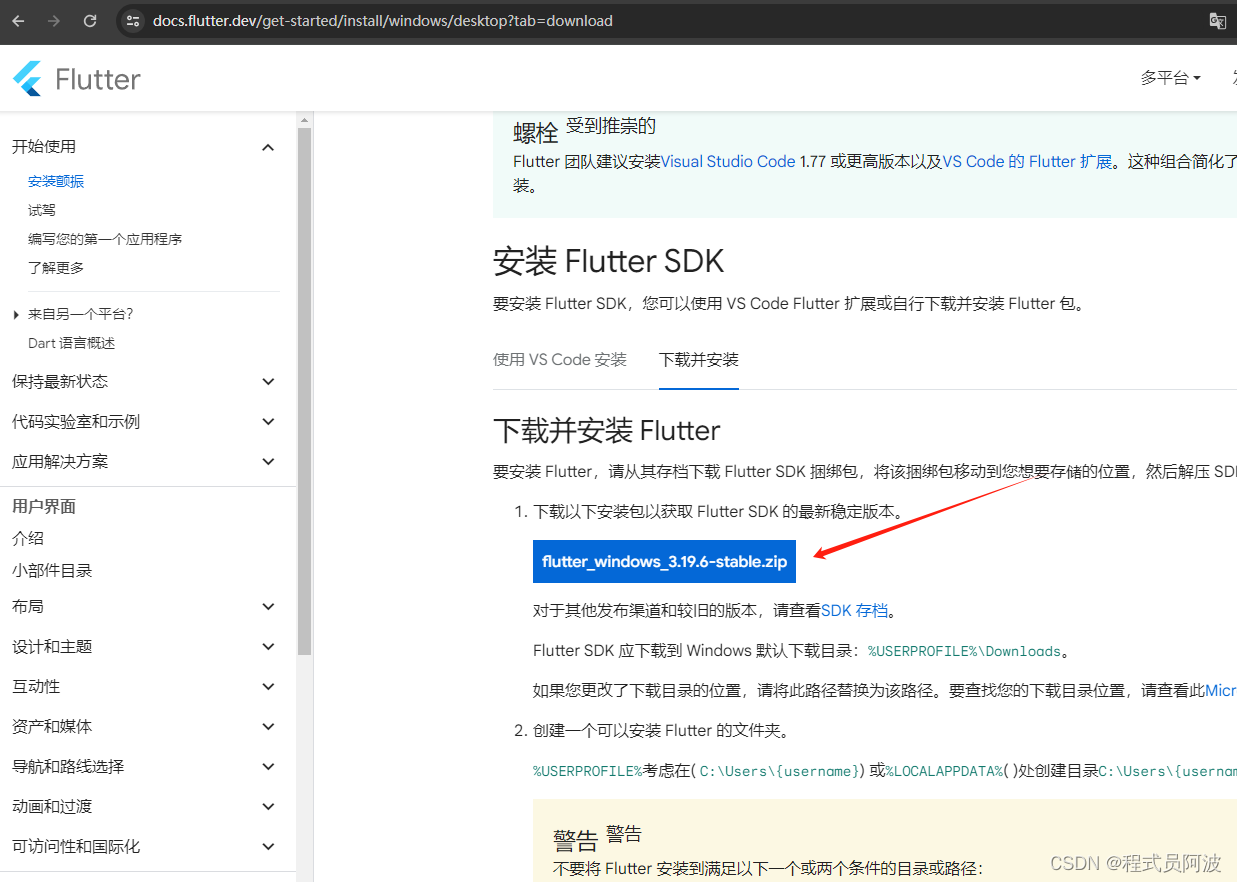Reload the page with the refresh icon
The height and width of the screenshot is (882, 1237).
point(90,21)
